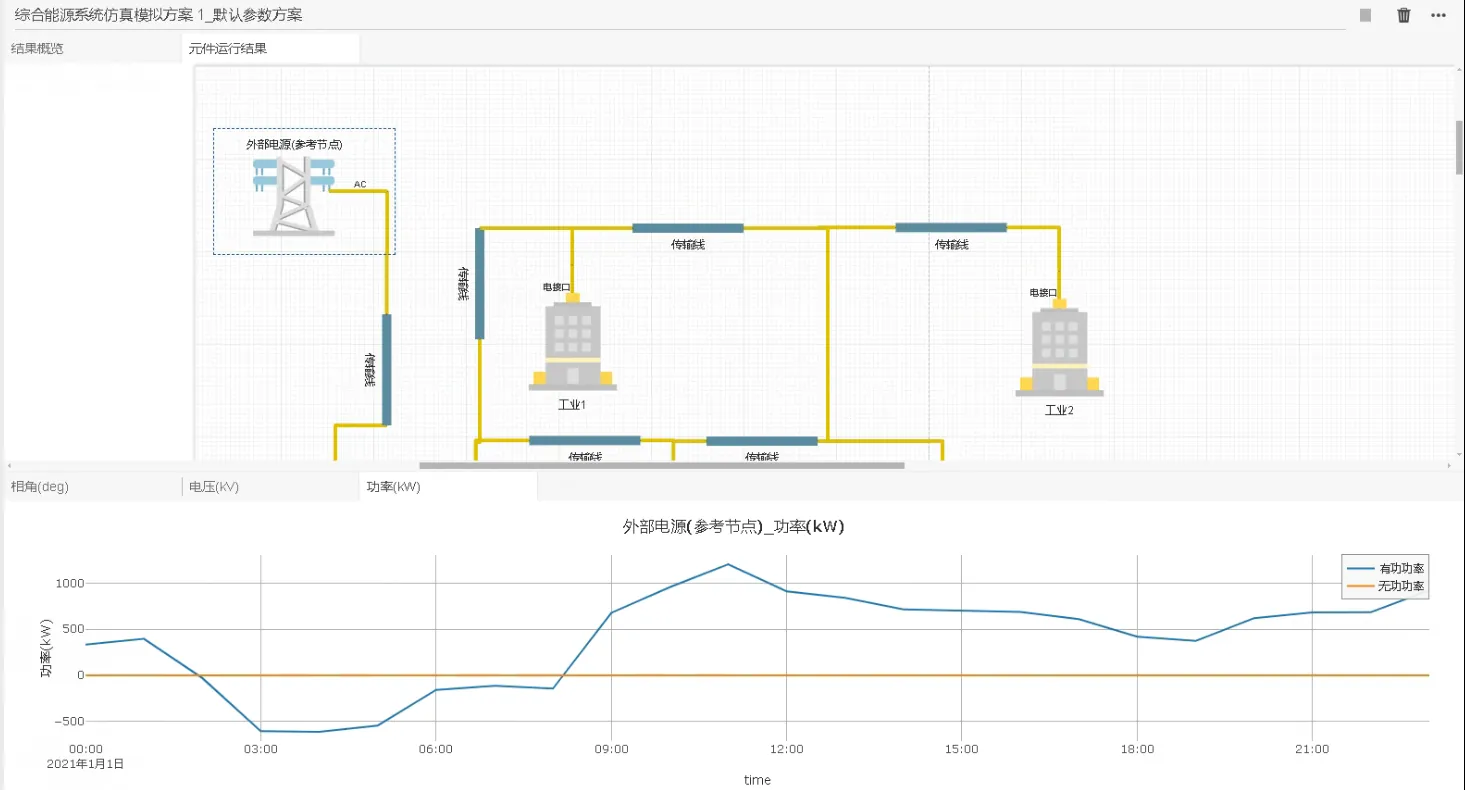Click the 12:00 time axis label
Viewport: 1465px width, 790px height.
[x=787, y=749]
